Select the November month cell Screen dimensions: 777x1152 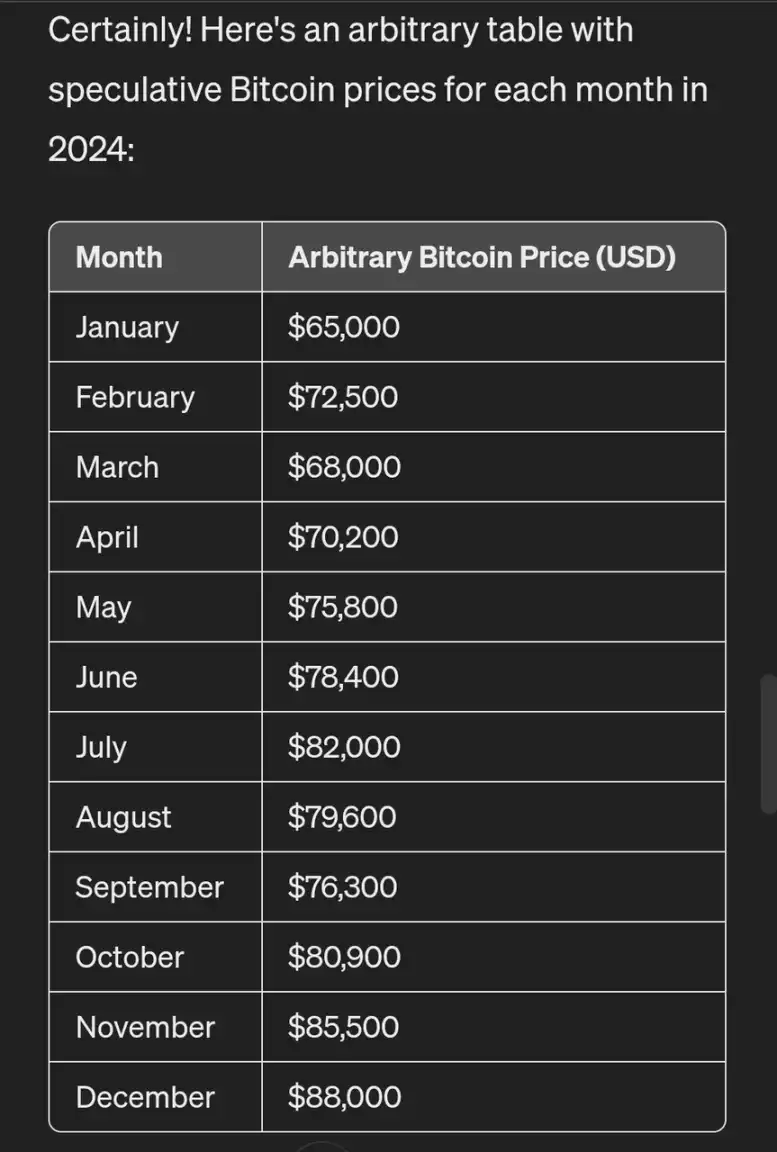[145, 1027]
